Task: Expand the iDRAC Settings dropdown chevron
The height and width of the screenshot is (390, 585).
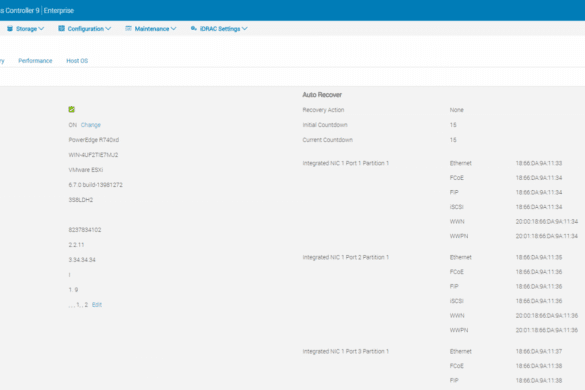Action: pos(245,29)
